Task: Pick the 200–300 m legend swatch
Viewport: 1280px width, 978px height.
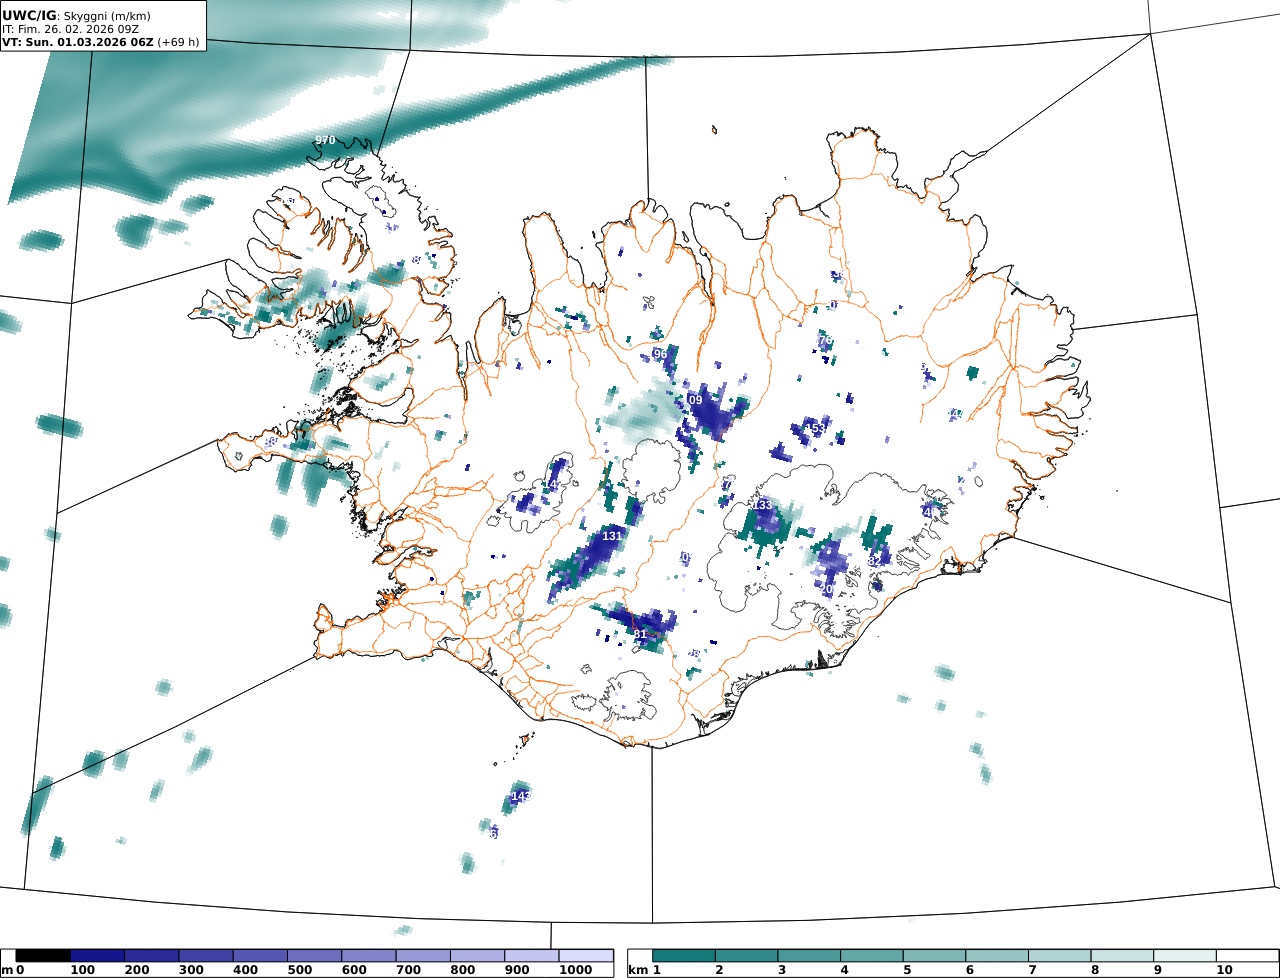Action: pyautogui.click(x=151, y=956)
